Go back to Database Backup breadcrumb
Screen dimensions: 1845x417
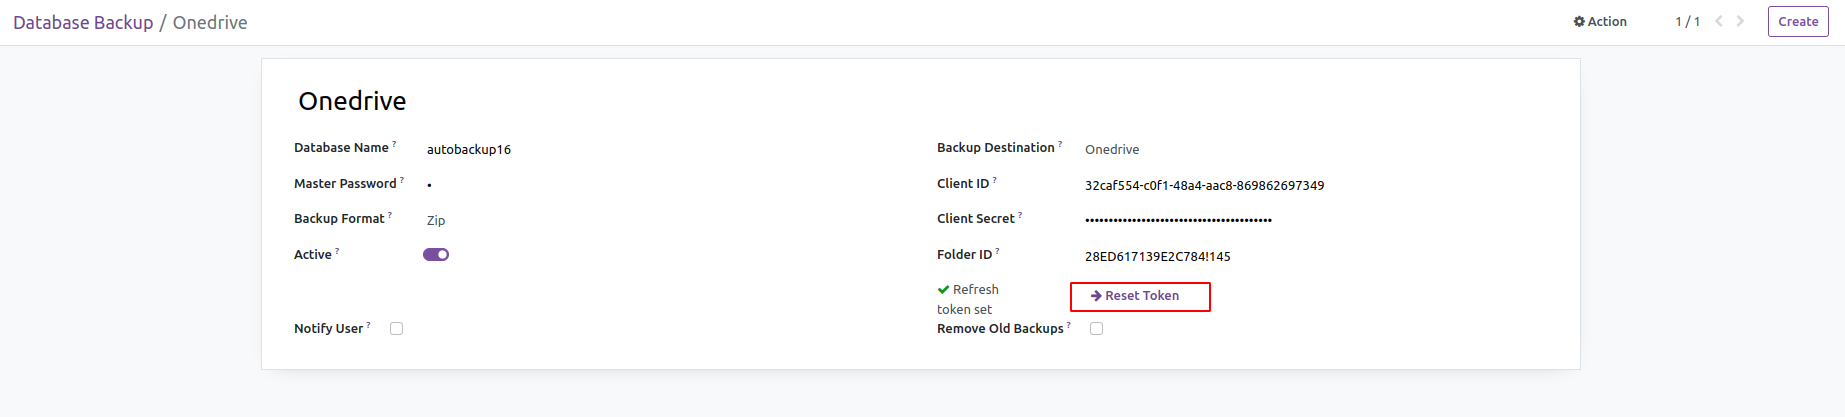click(x=83, y=23)
